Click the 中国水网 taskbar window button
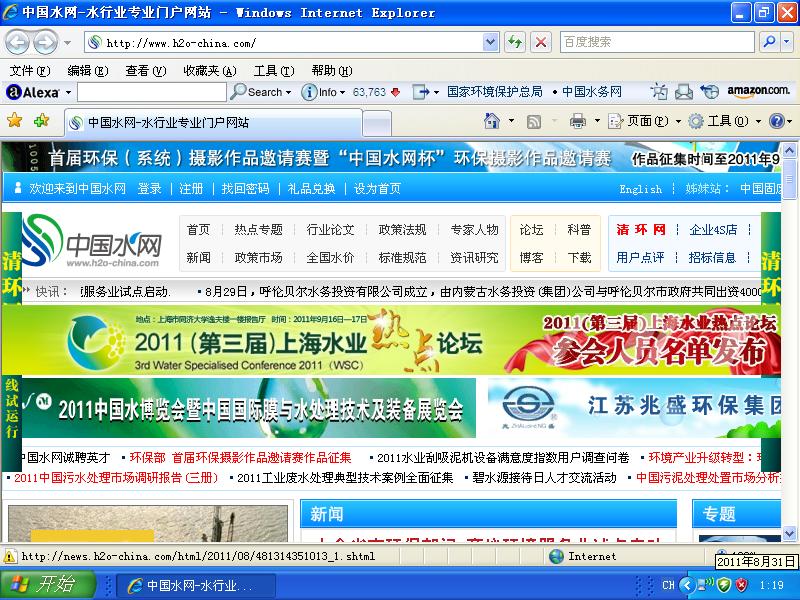 click(x=196, y=585)
